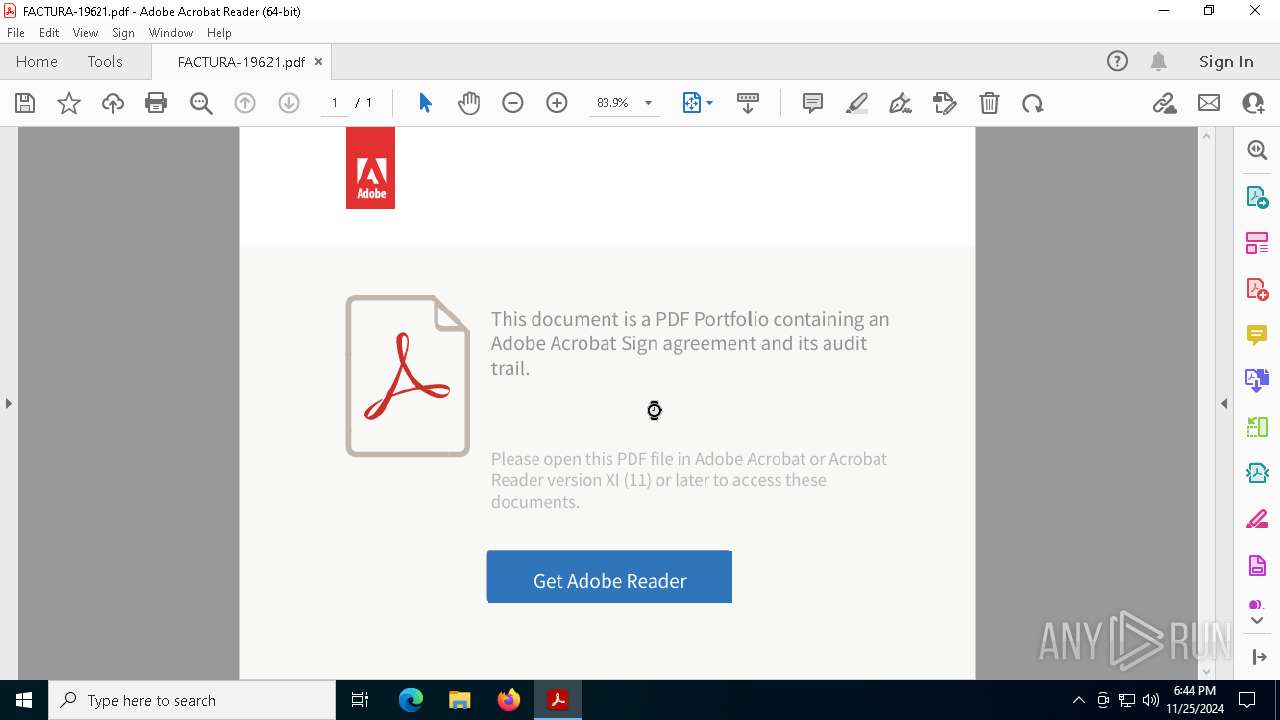Switch to the Home tab
This screenshot has width=1280, height=720.
[37, 61]
